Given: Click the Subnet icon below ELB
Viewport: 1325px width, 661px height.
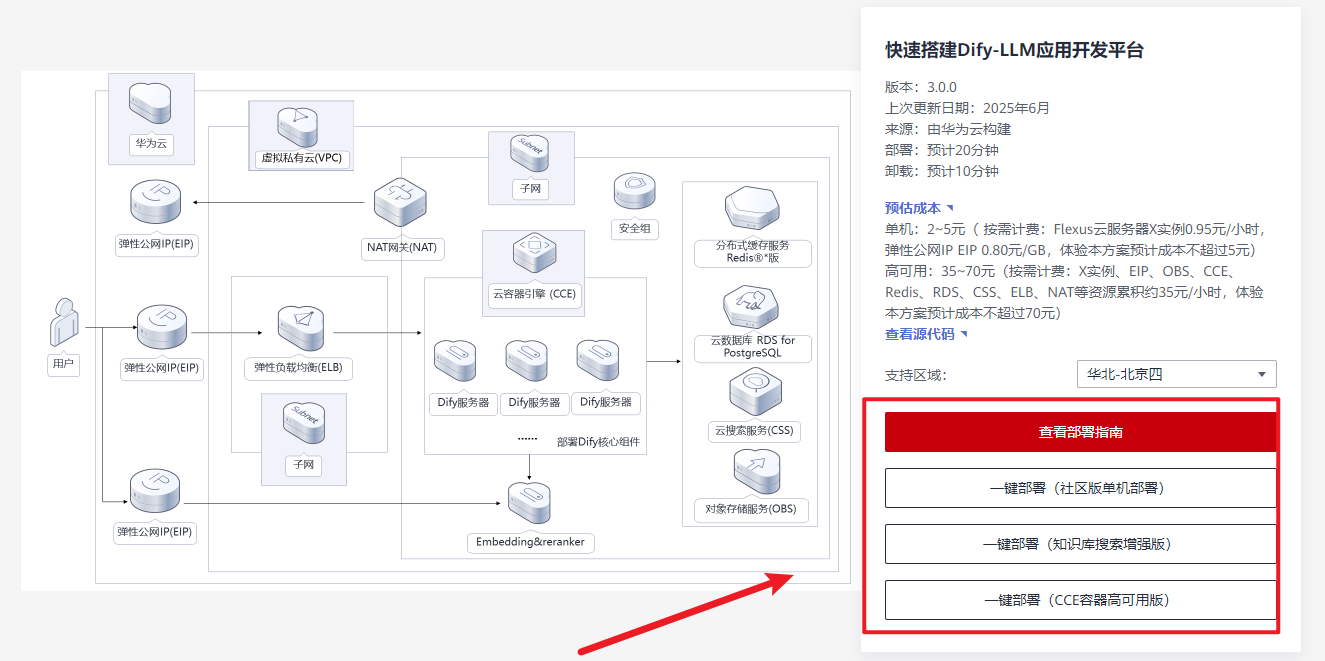Looking at the screenshot, I should pyautogui.click(x=302, y=423).
